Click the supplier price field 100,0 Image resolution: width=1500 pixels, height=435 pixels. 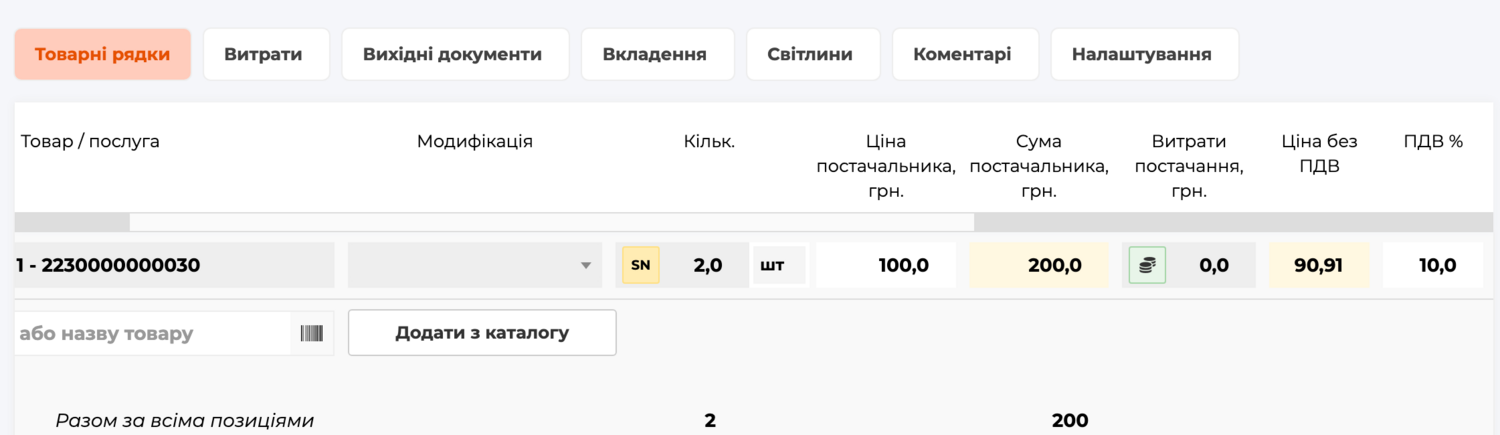(x=886, y=265)
